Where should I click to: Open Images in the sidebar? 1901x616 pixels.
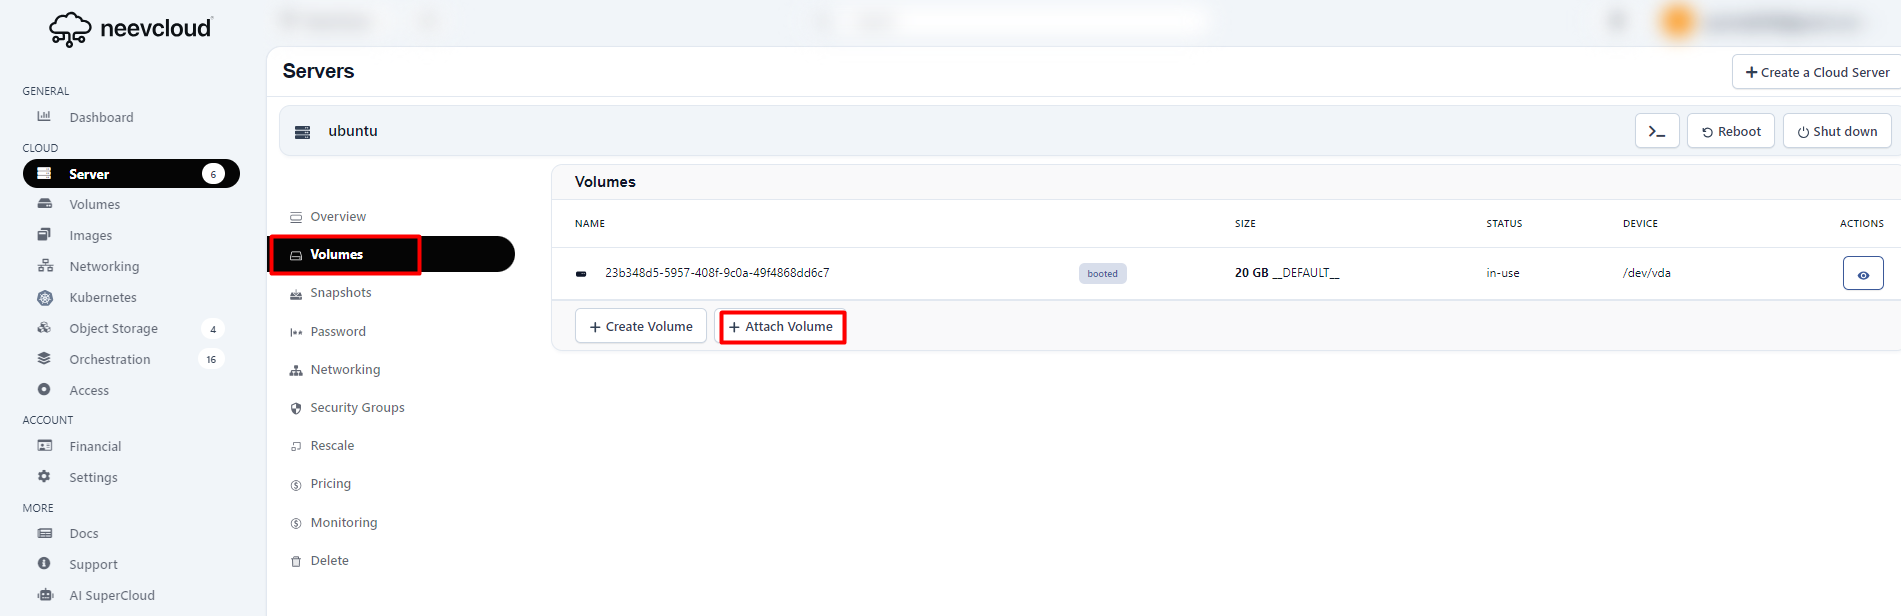[x=90, y=236]
